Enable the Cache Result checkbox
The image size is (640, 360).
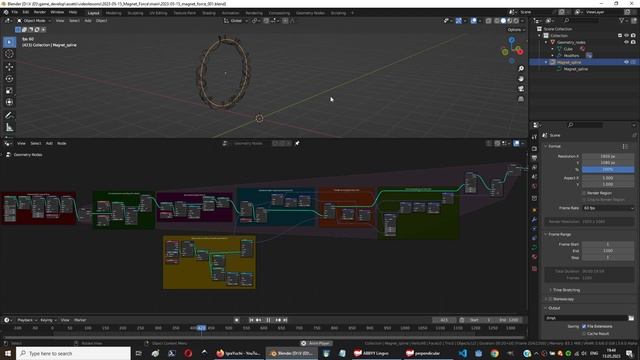pos(584,333)
